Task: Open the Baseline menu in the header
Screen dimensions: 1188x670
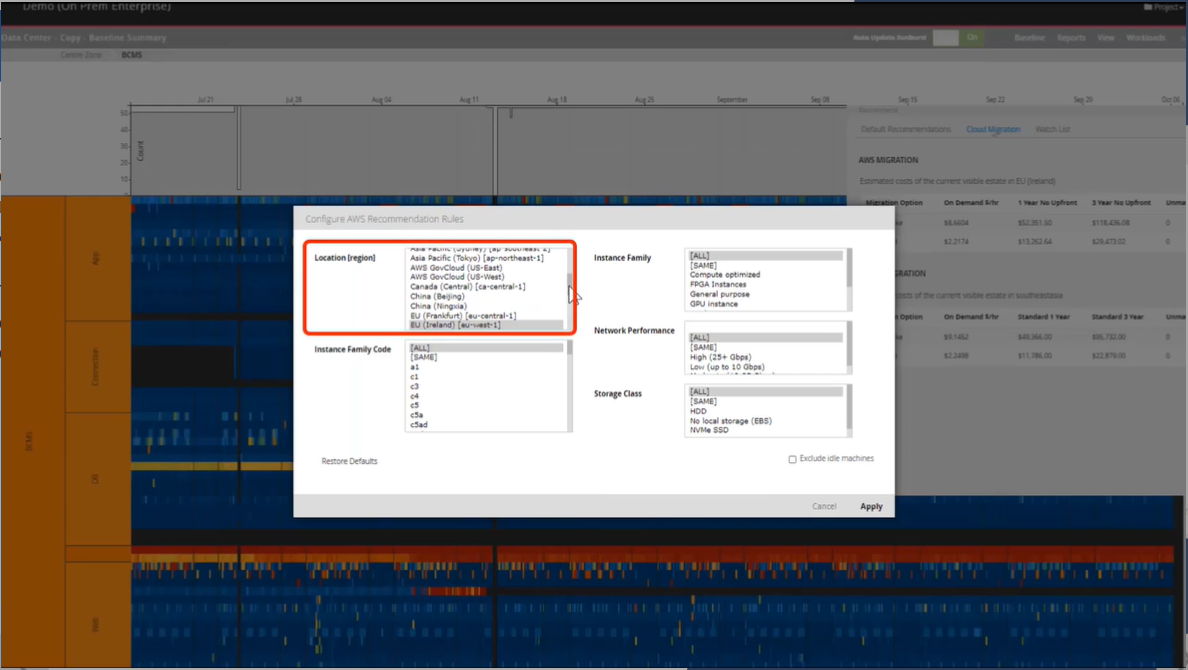Action: [1029, 38]
